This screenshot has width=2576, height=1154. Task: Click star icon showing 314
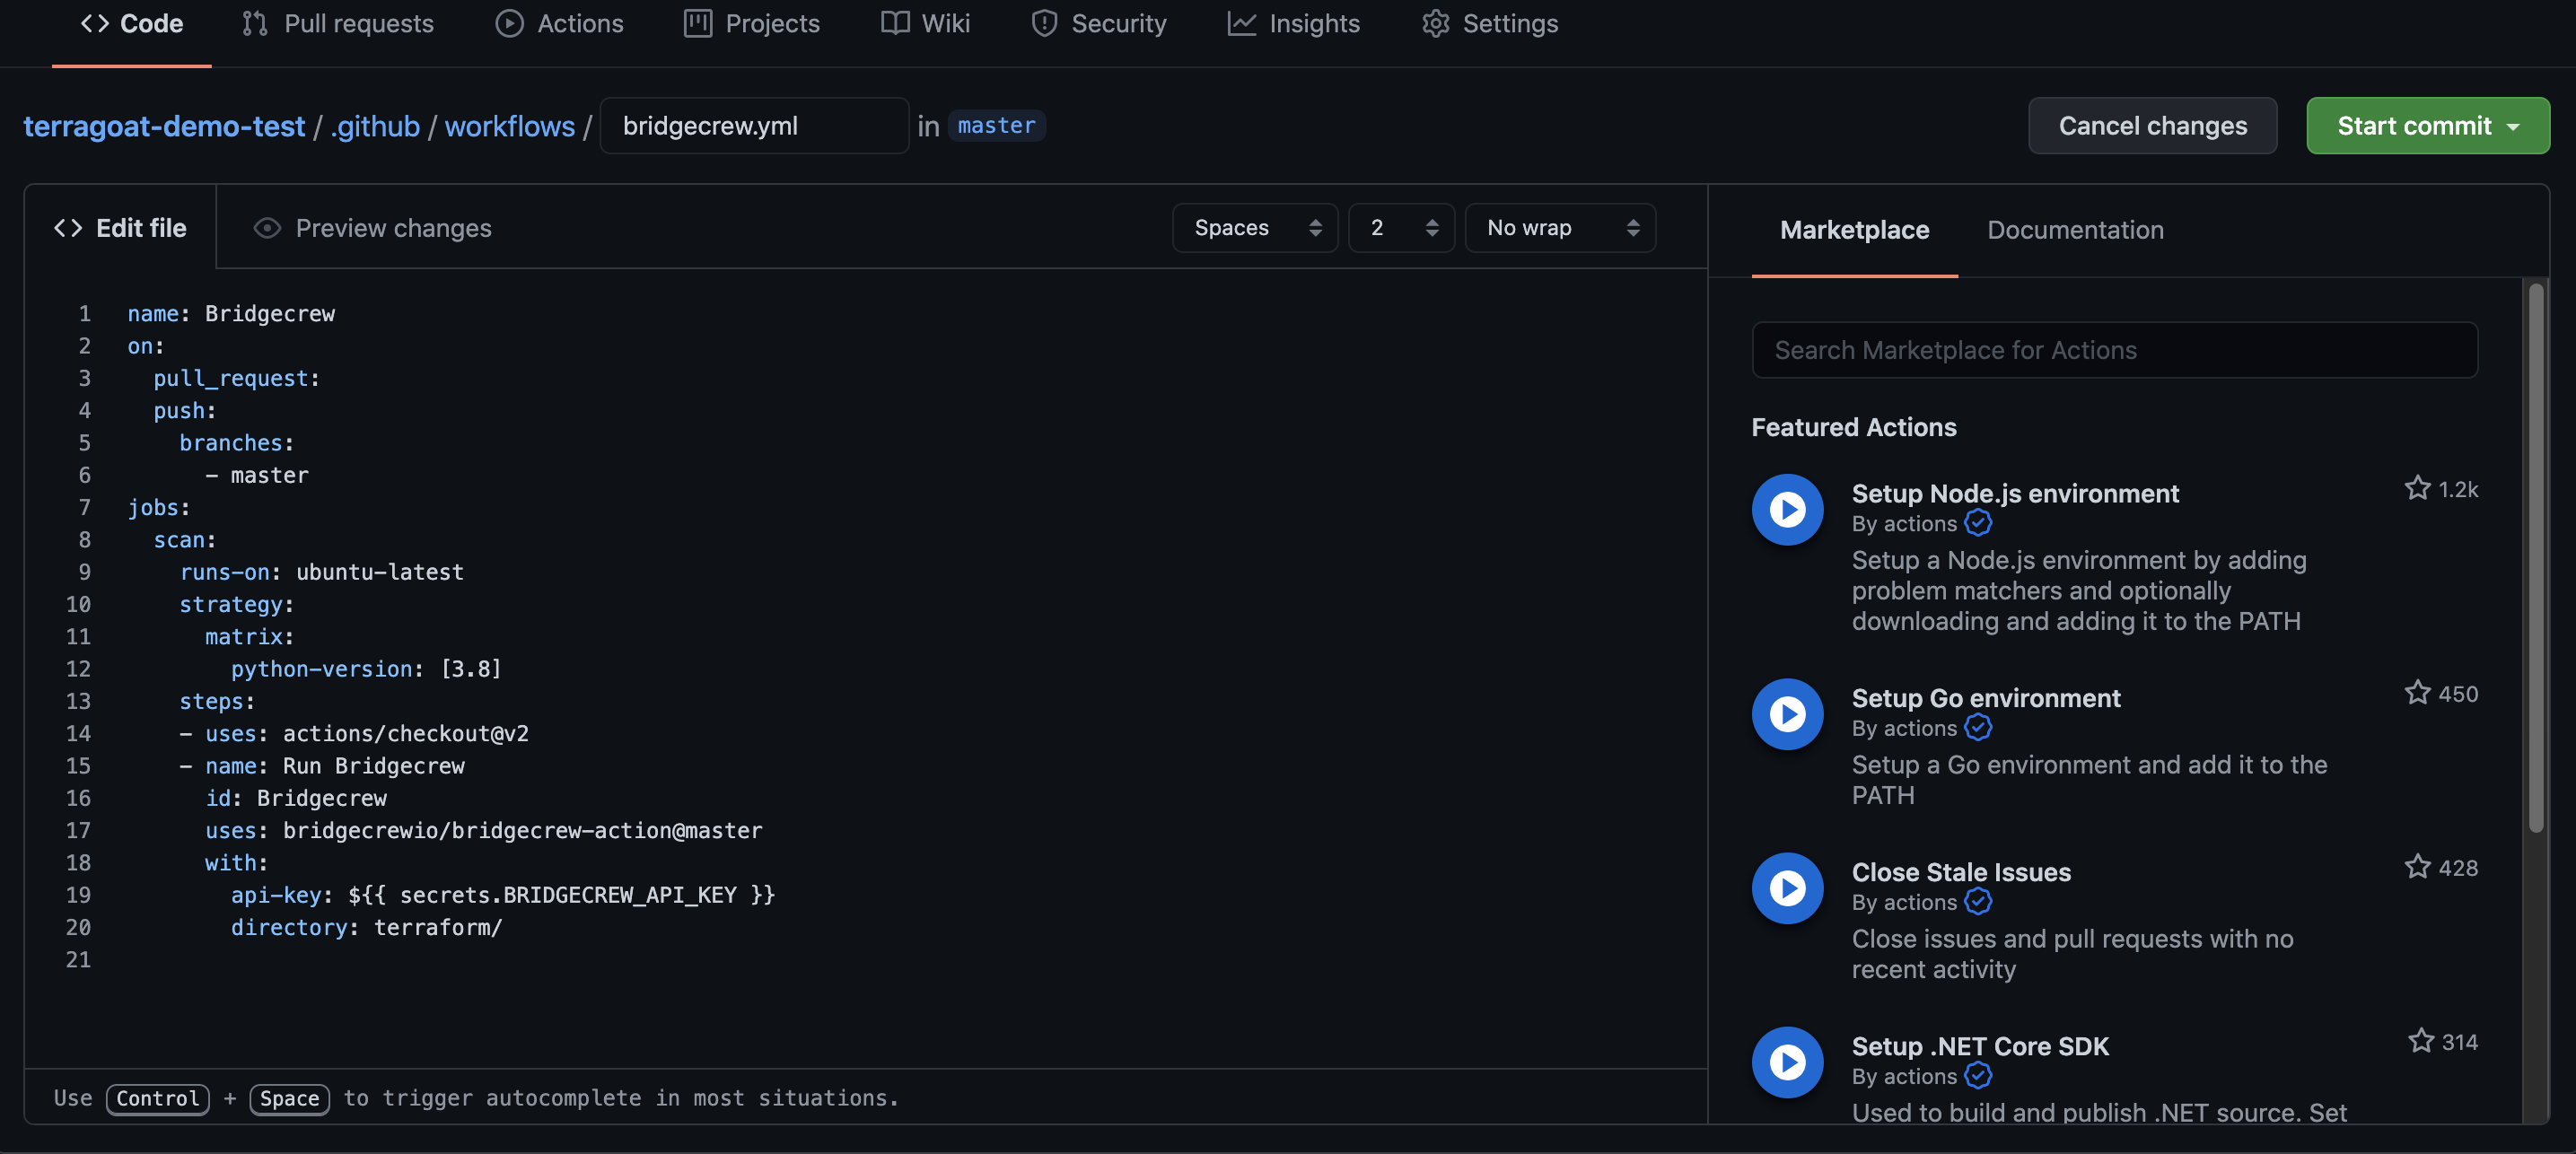tap(2420, 1040)
